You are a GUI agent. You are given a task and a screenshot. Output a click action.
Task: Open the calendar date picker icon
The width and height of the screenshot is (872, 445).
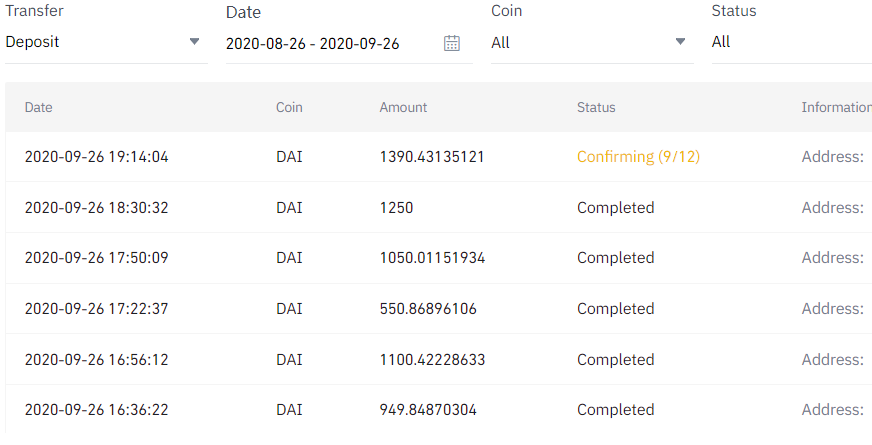tap(452, 43)
